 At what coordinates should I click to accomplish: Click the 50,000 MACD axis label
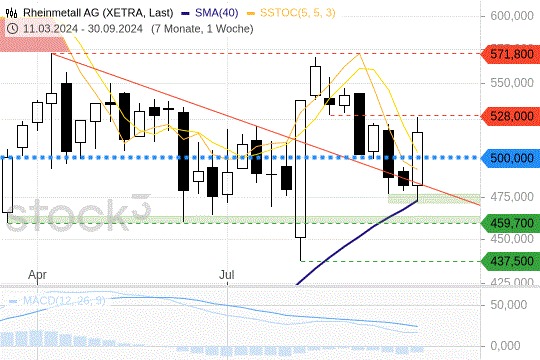(x=509, y=305)
